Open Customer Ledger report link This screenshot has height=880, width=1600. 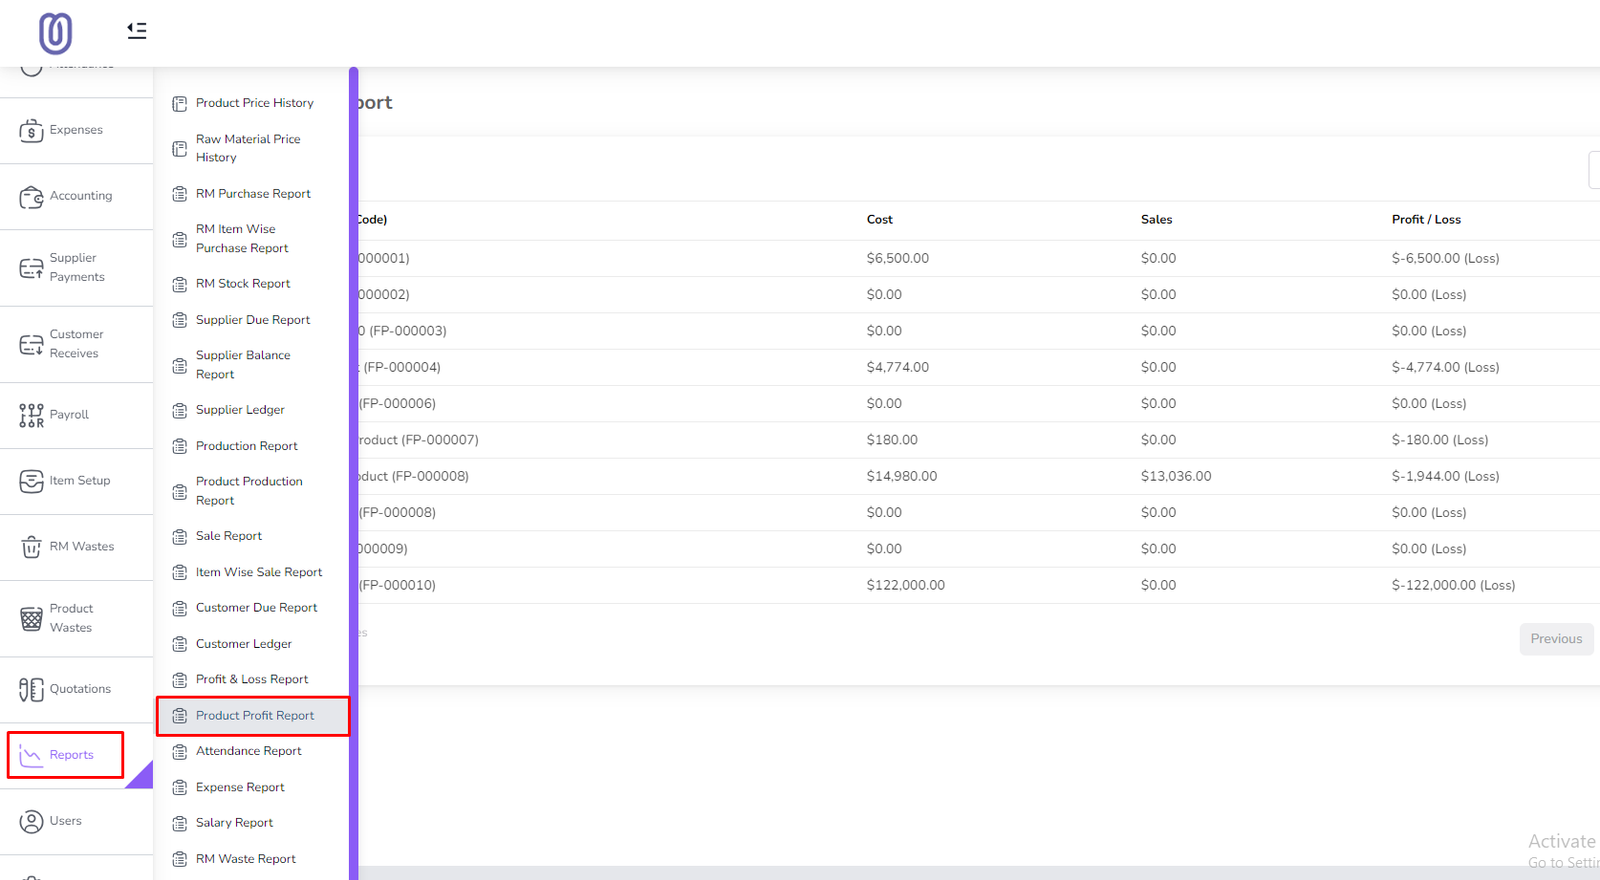243,644
